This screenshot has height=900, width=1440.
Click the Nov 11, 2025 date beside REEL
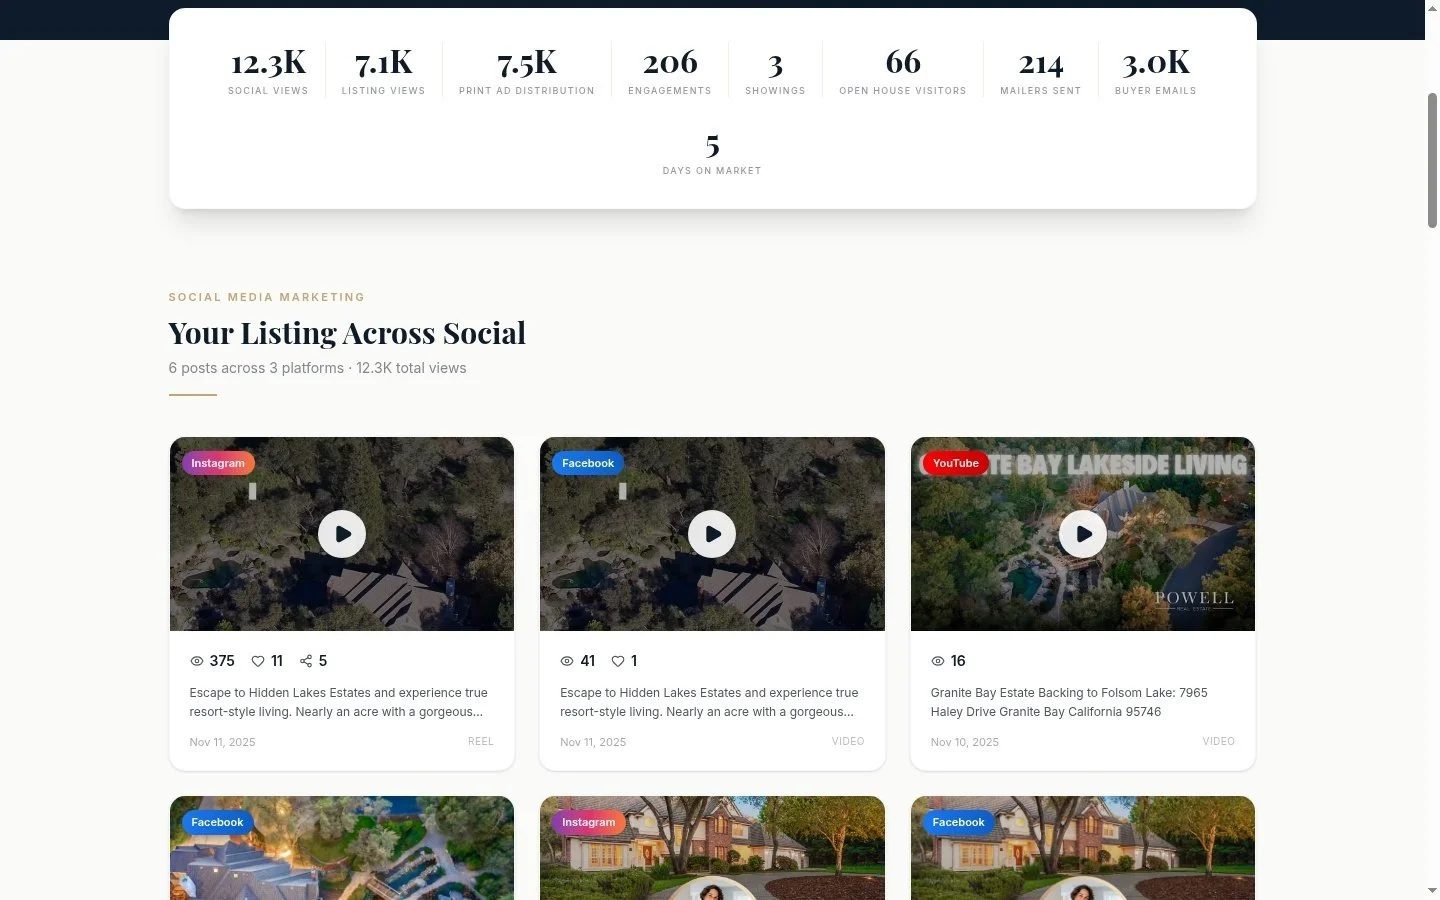pos(222,742)
